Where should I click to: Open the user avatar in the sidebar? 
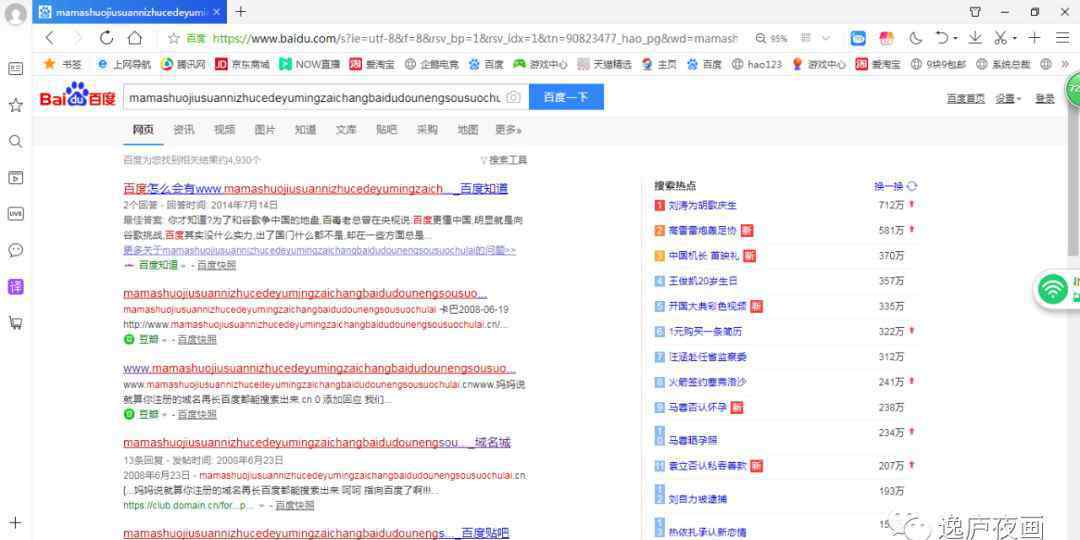click(x=15, y=14)
